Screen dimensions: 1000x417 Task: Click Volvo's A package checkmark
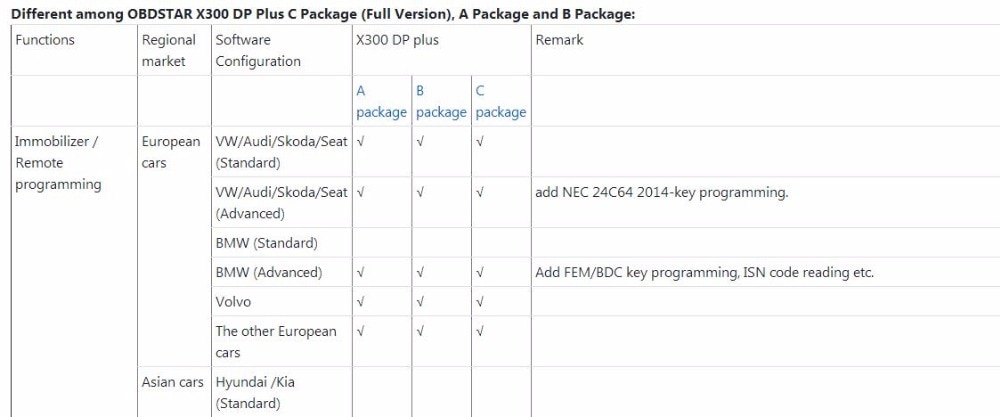(x=360, y=301)
